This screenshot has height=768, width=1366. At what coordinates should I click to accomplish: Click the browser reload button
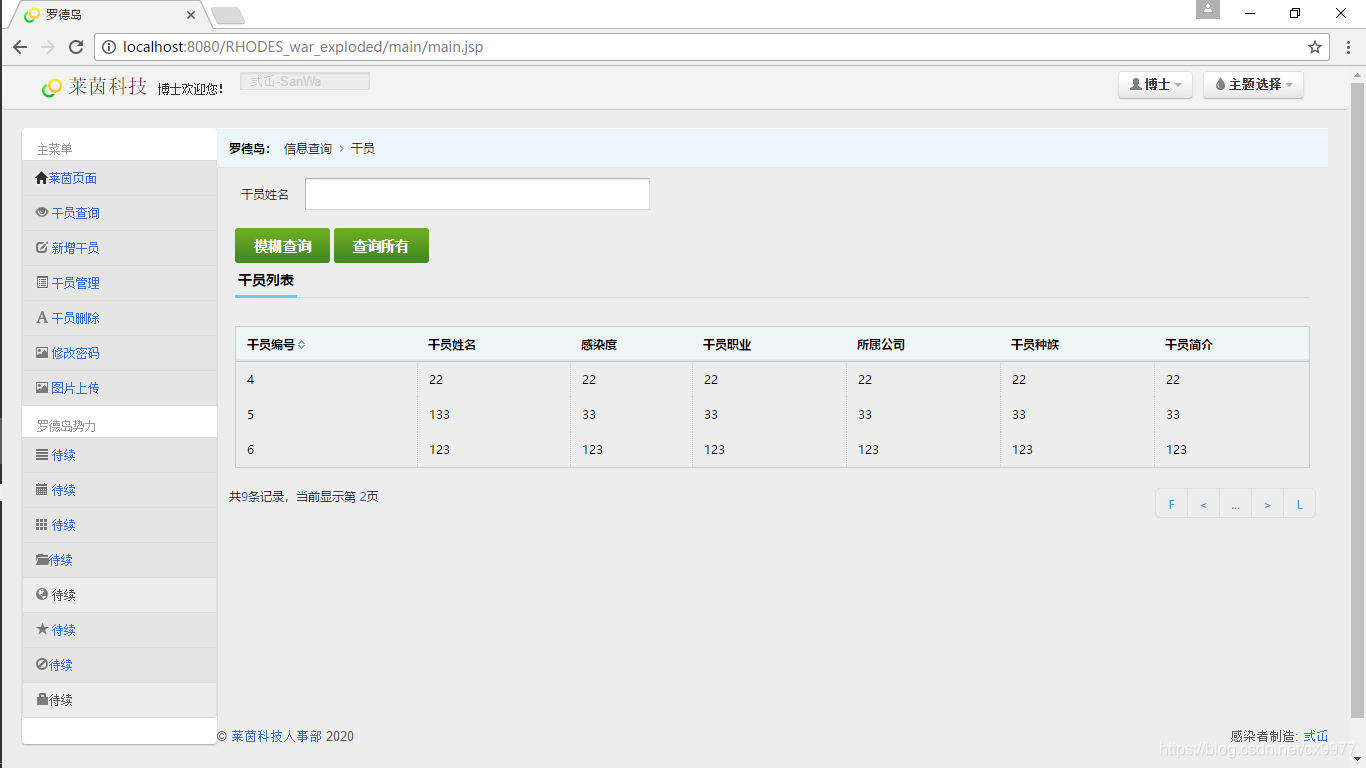[76, 47]
